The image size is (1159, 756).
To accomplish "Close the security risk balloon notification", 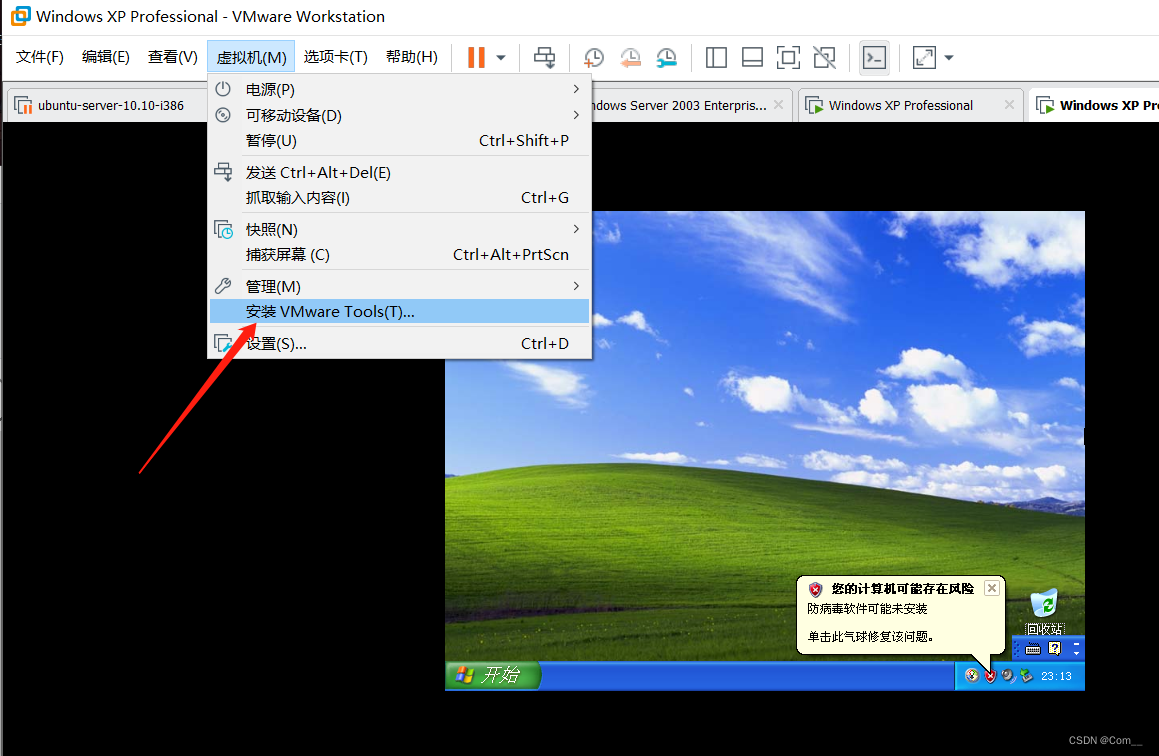I will tap(992, 588).
